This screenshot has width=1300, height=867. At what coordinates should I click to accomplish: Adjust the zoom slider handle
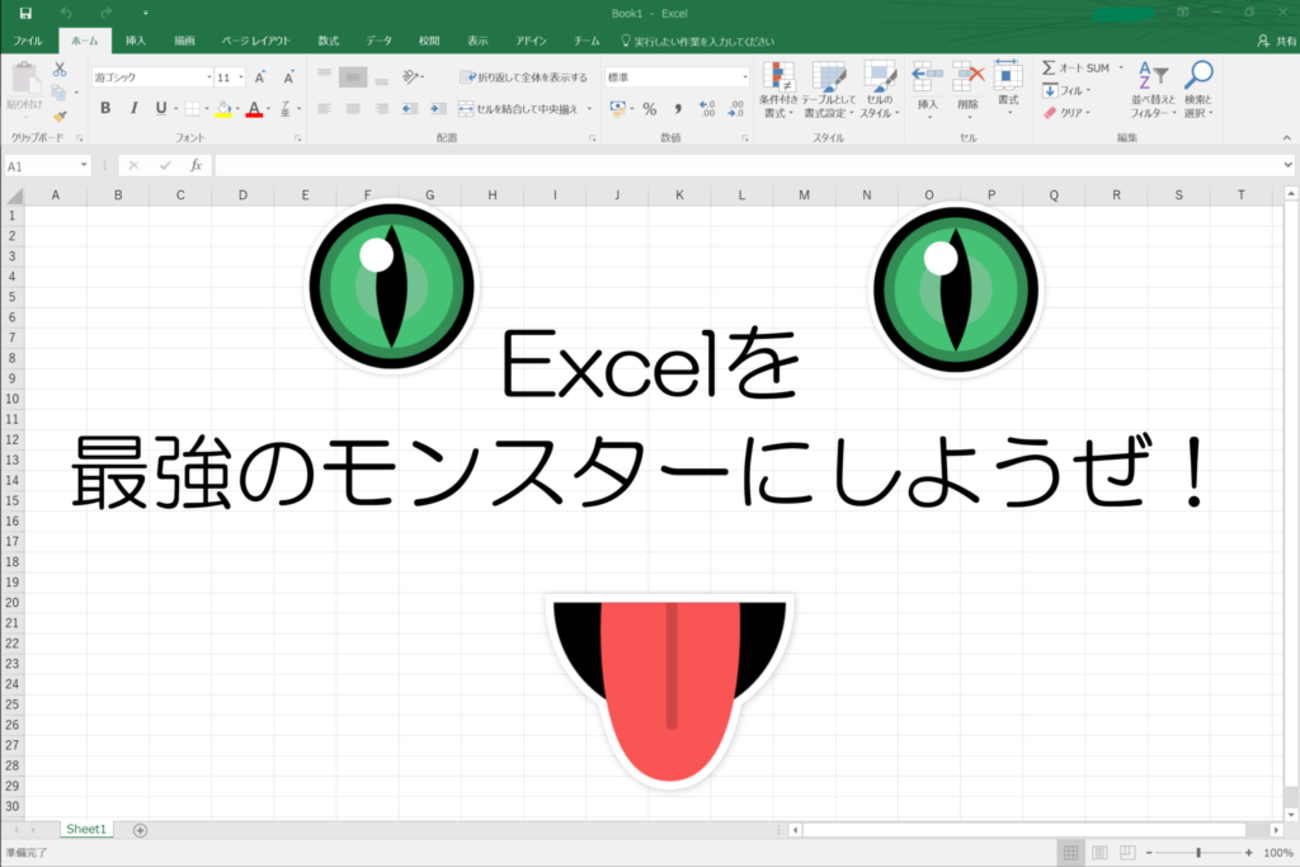[x=1198, y=853]
